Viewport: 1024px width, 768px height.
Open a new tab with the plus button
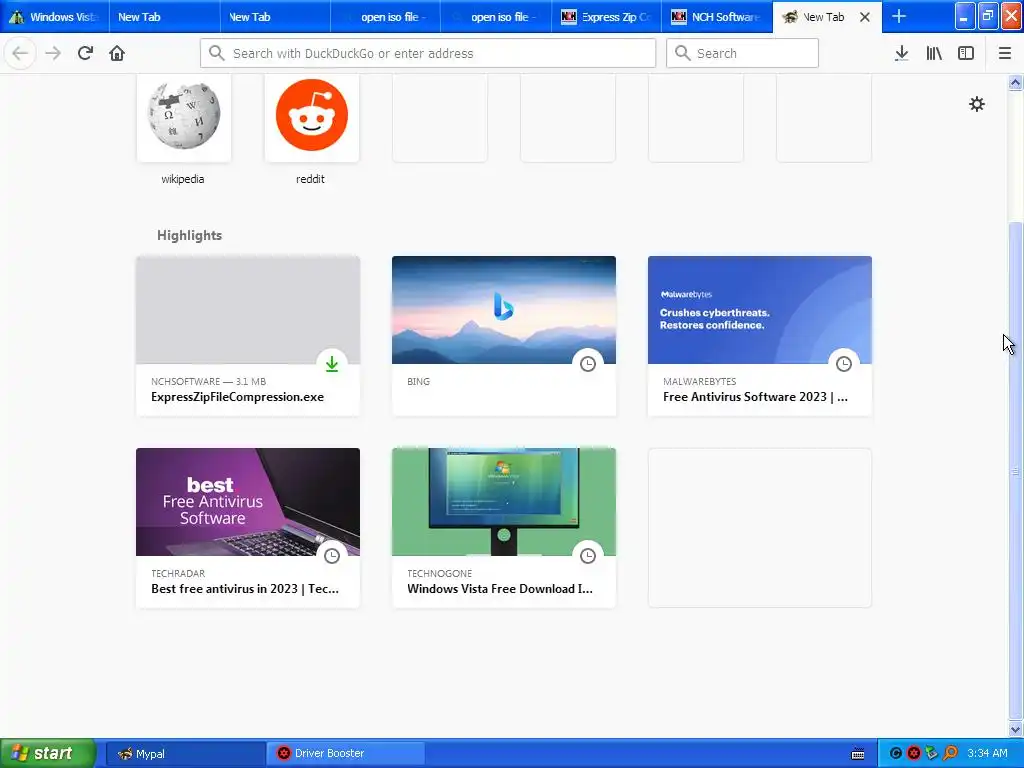(899, 16)
